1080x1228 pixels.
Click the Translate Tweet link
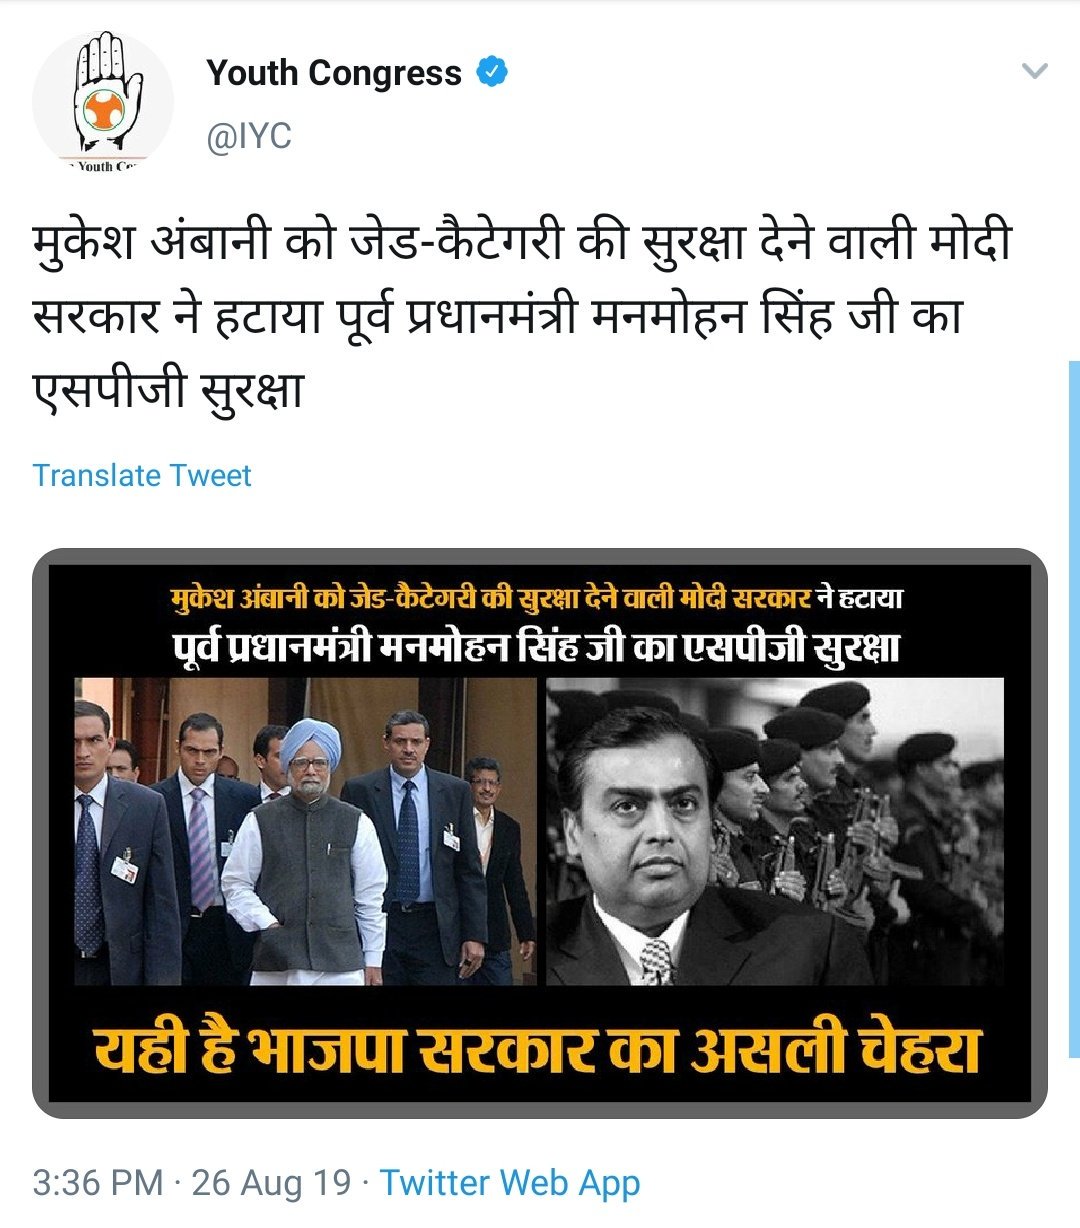(142, 475)
